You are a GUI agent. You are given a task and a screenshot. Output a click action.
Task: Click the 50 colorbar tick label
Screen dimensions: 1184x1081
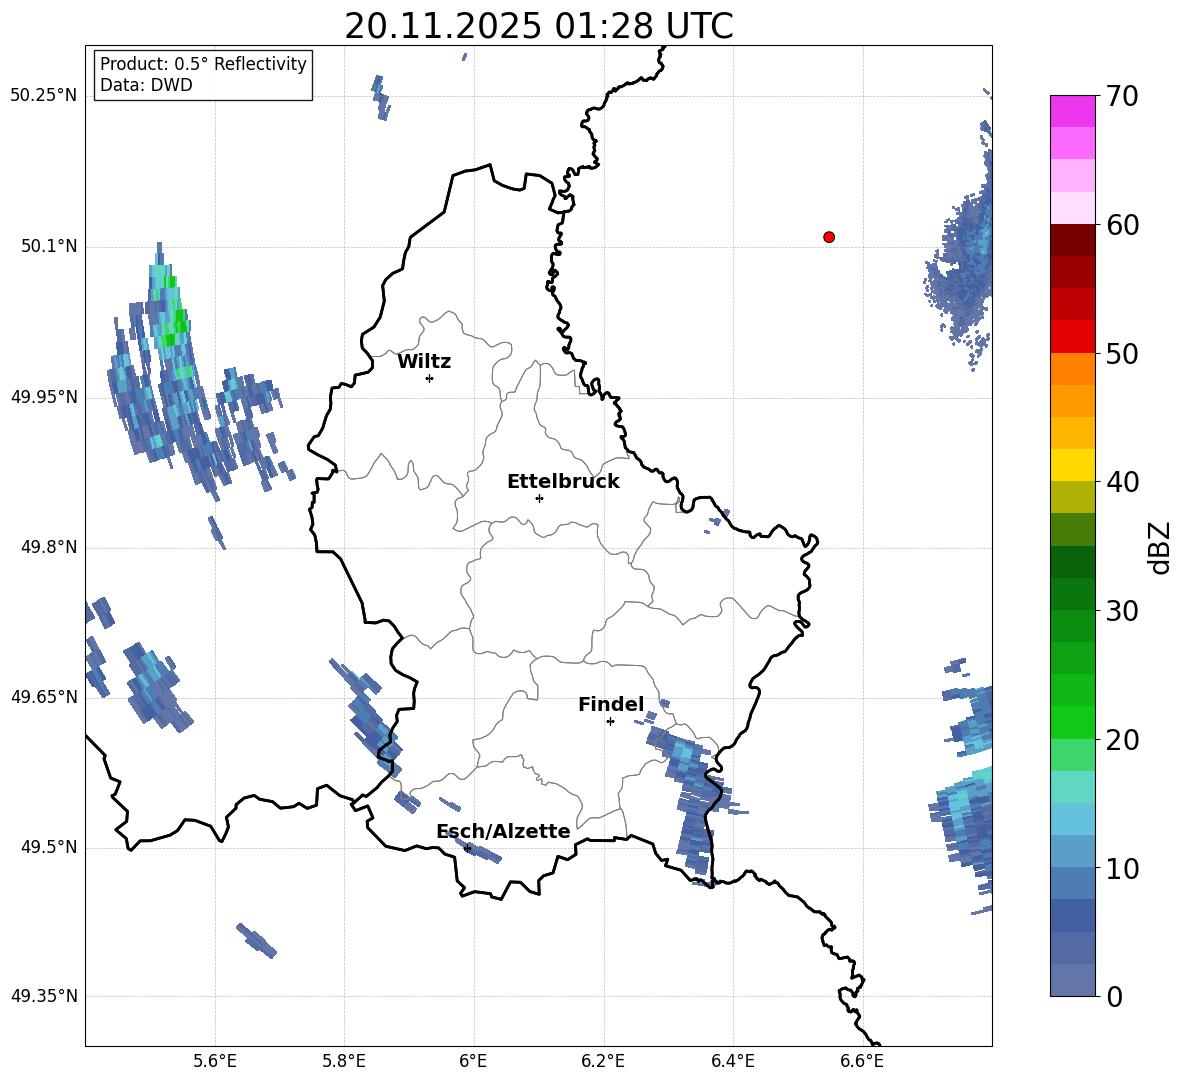pos(1122,353)
